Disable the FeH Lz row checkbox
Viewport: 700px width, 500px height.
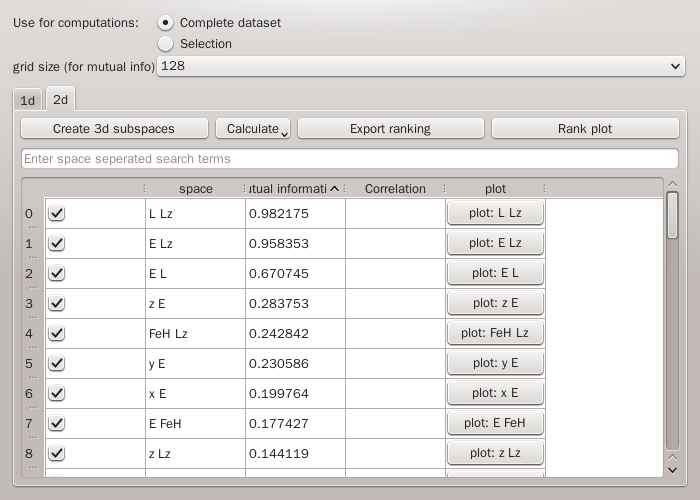coord(57,334)
